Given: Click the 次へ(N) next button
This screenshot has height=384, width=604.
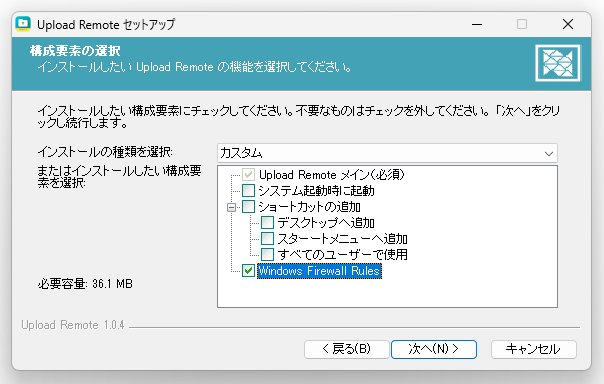Looking at the screenshot, I should tap(434, 349).
